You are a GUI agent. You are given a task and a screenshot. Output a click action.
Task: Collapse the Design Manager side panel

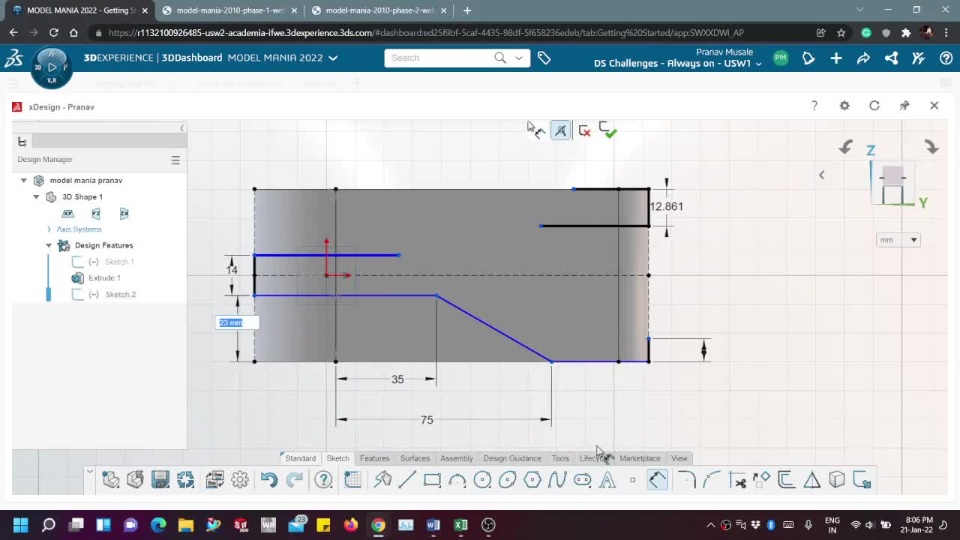(182, 128)
